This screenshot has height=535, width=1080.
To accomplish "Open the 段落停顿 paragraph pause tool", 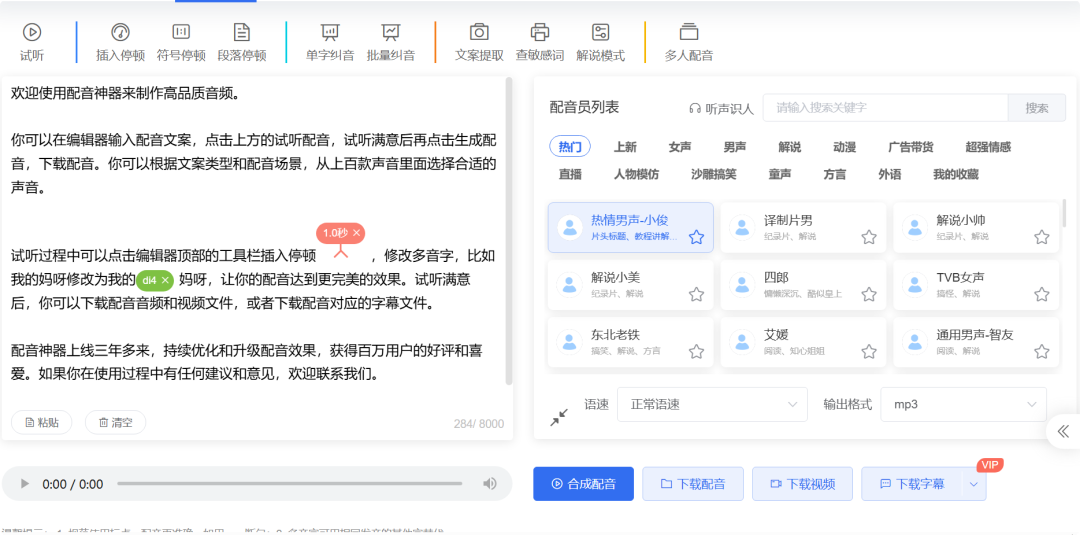I will pos(242,33).
